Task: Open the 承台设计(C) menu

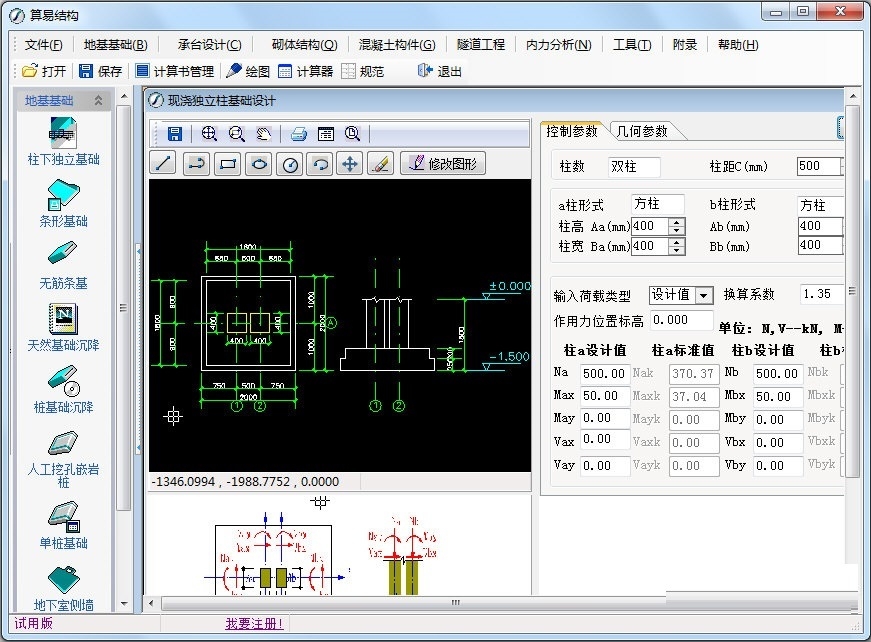Action: coord(209,44)
